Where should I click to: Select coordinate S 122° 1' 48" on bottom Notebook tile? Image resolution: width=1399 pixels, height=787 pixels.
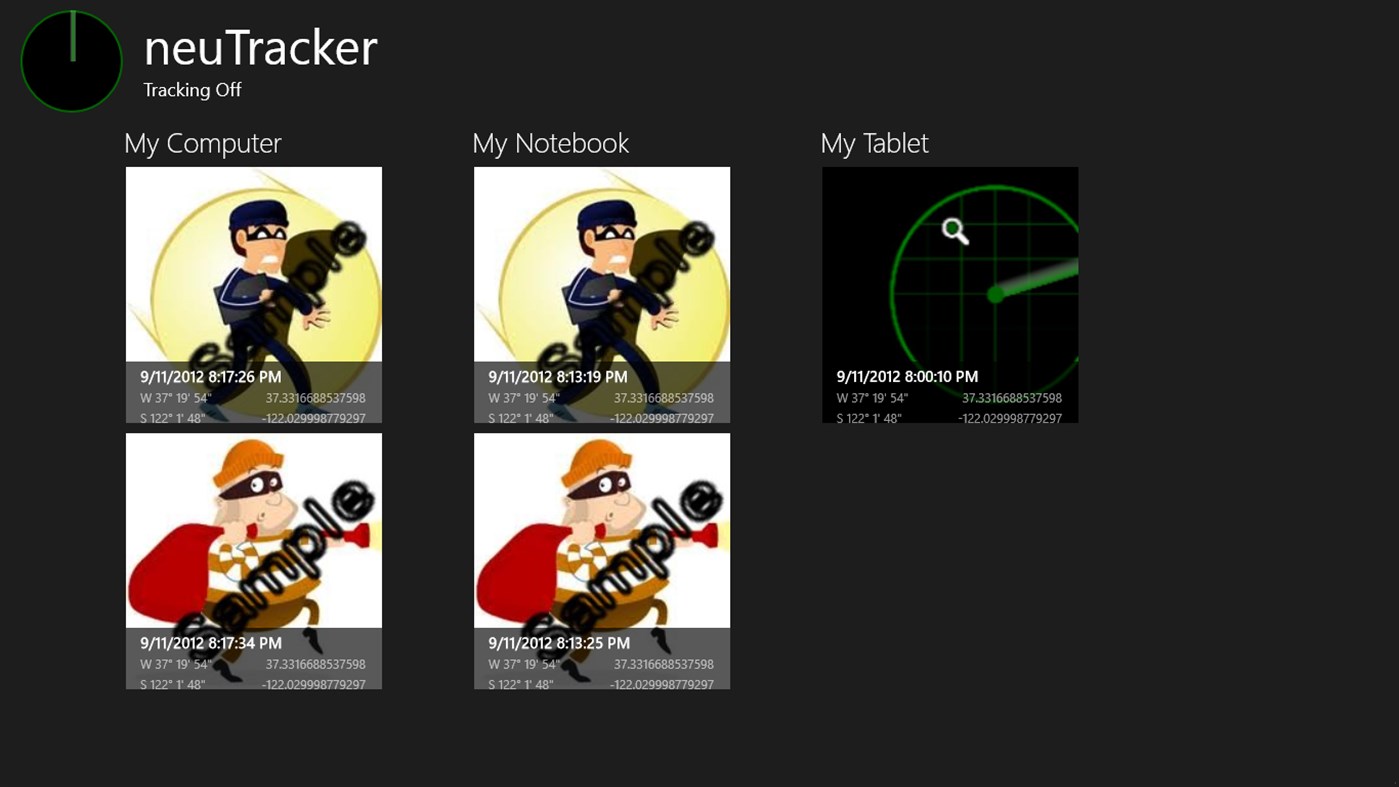520,684
